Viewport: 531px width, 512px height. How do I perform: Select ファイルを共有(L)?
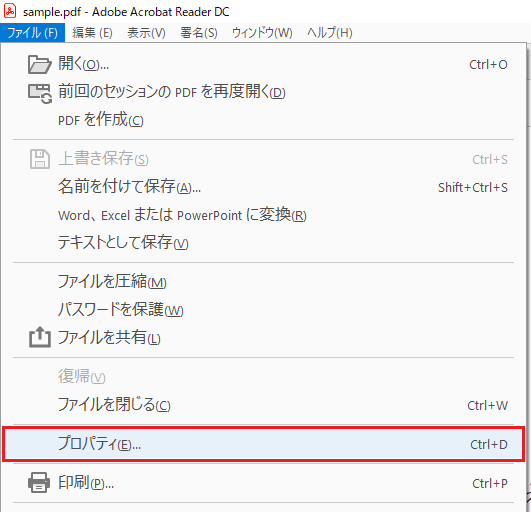[263, 338]
